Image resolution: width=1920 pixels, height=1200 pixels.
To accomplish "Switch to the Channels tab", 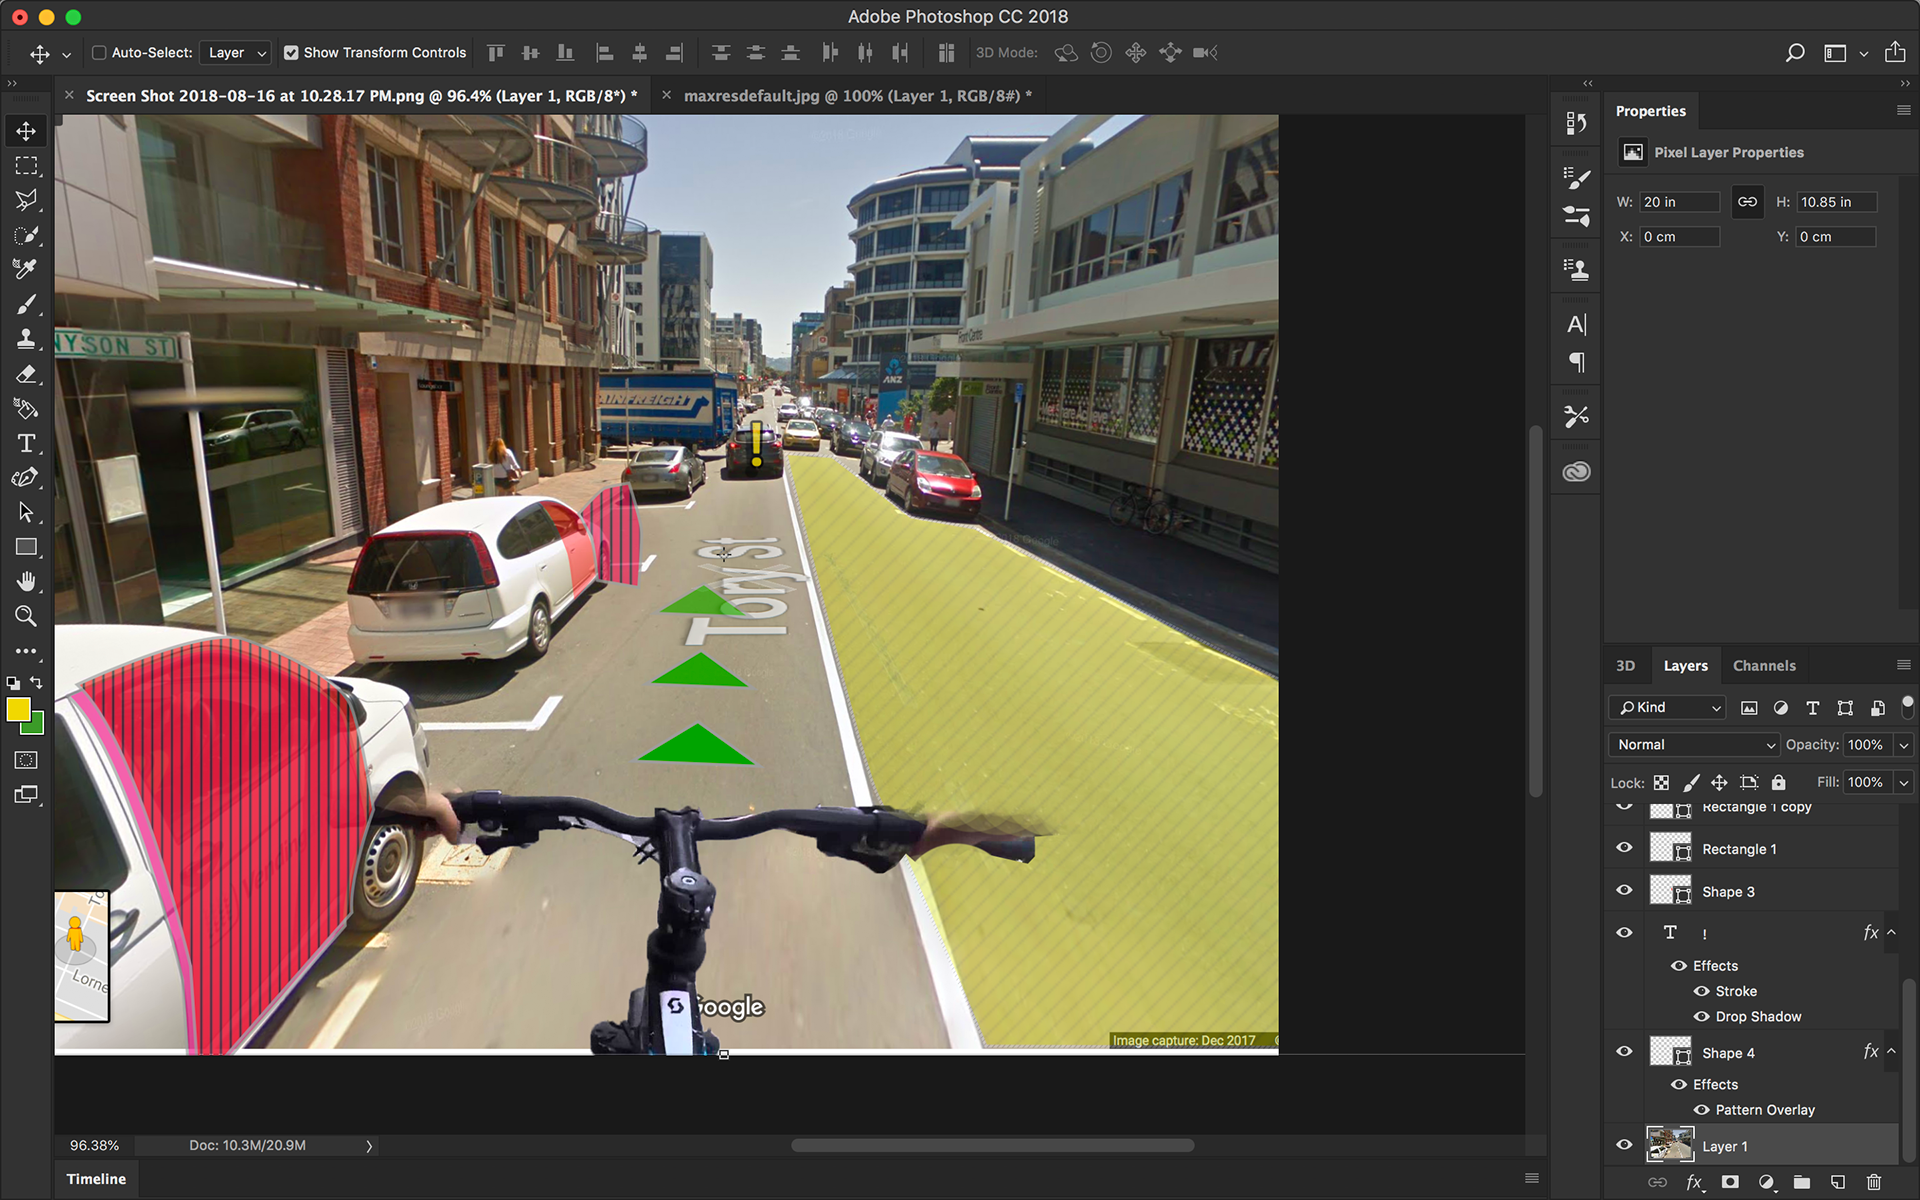I will 1763,666.
